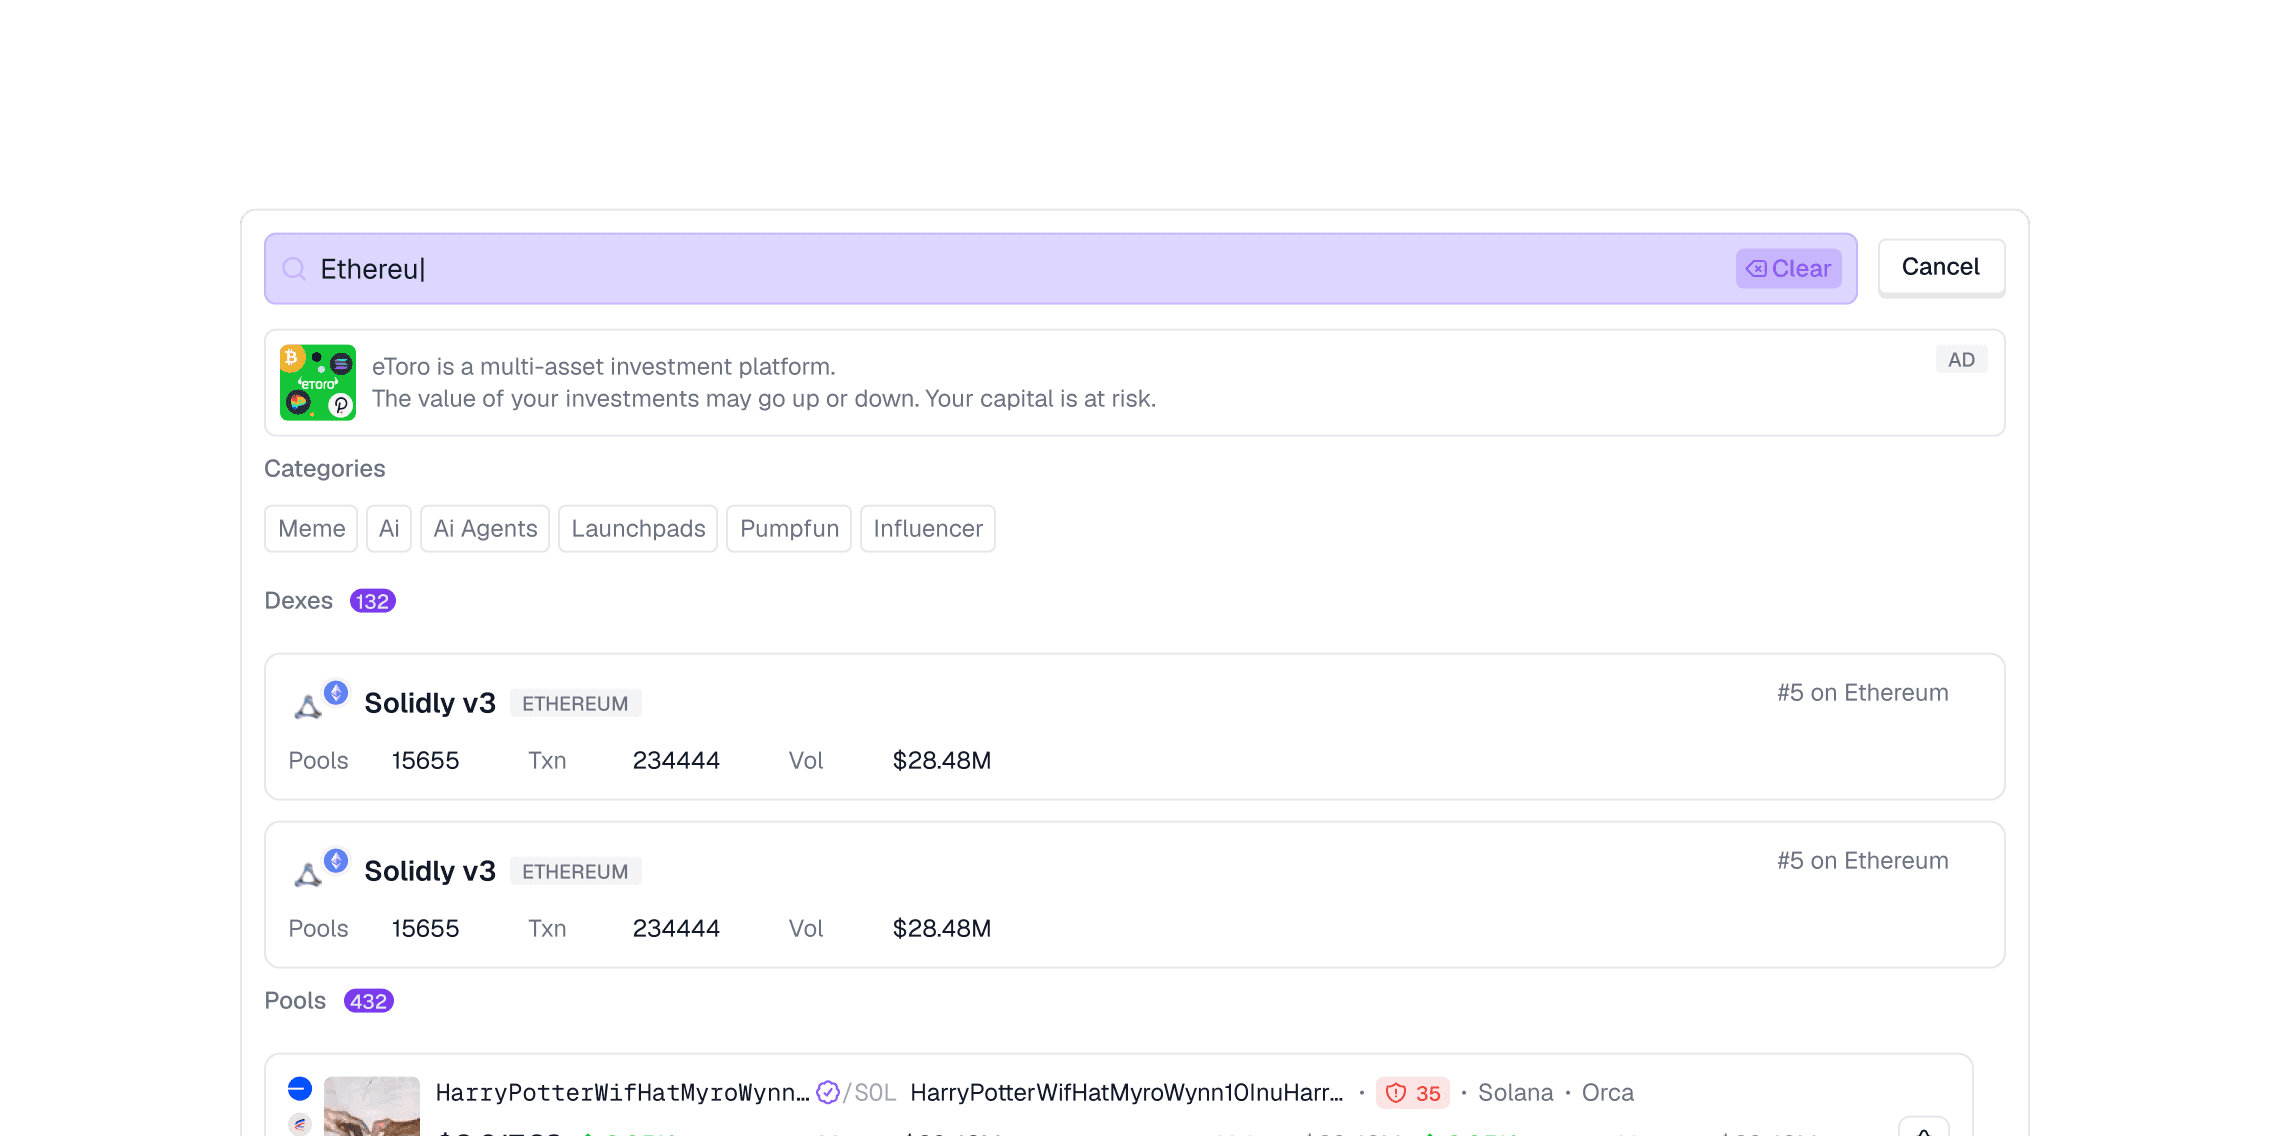Click second card's 15655 pools value
The width and height of the screenshot is (2272, 1136).
coord(425,929)
